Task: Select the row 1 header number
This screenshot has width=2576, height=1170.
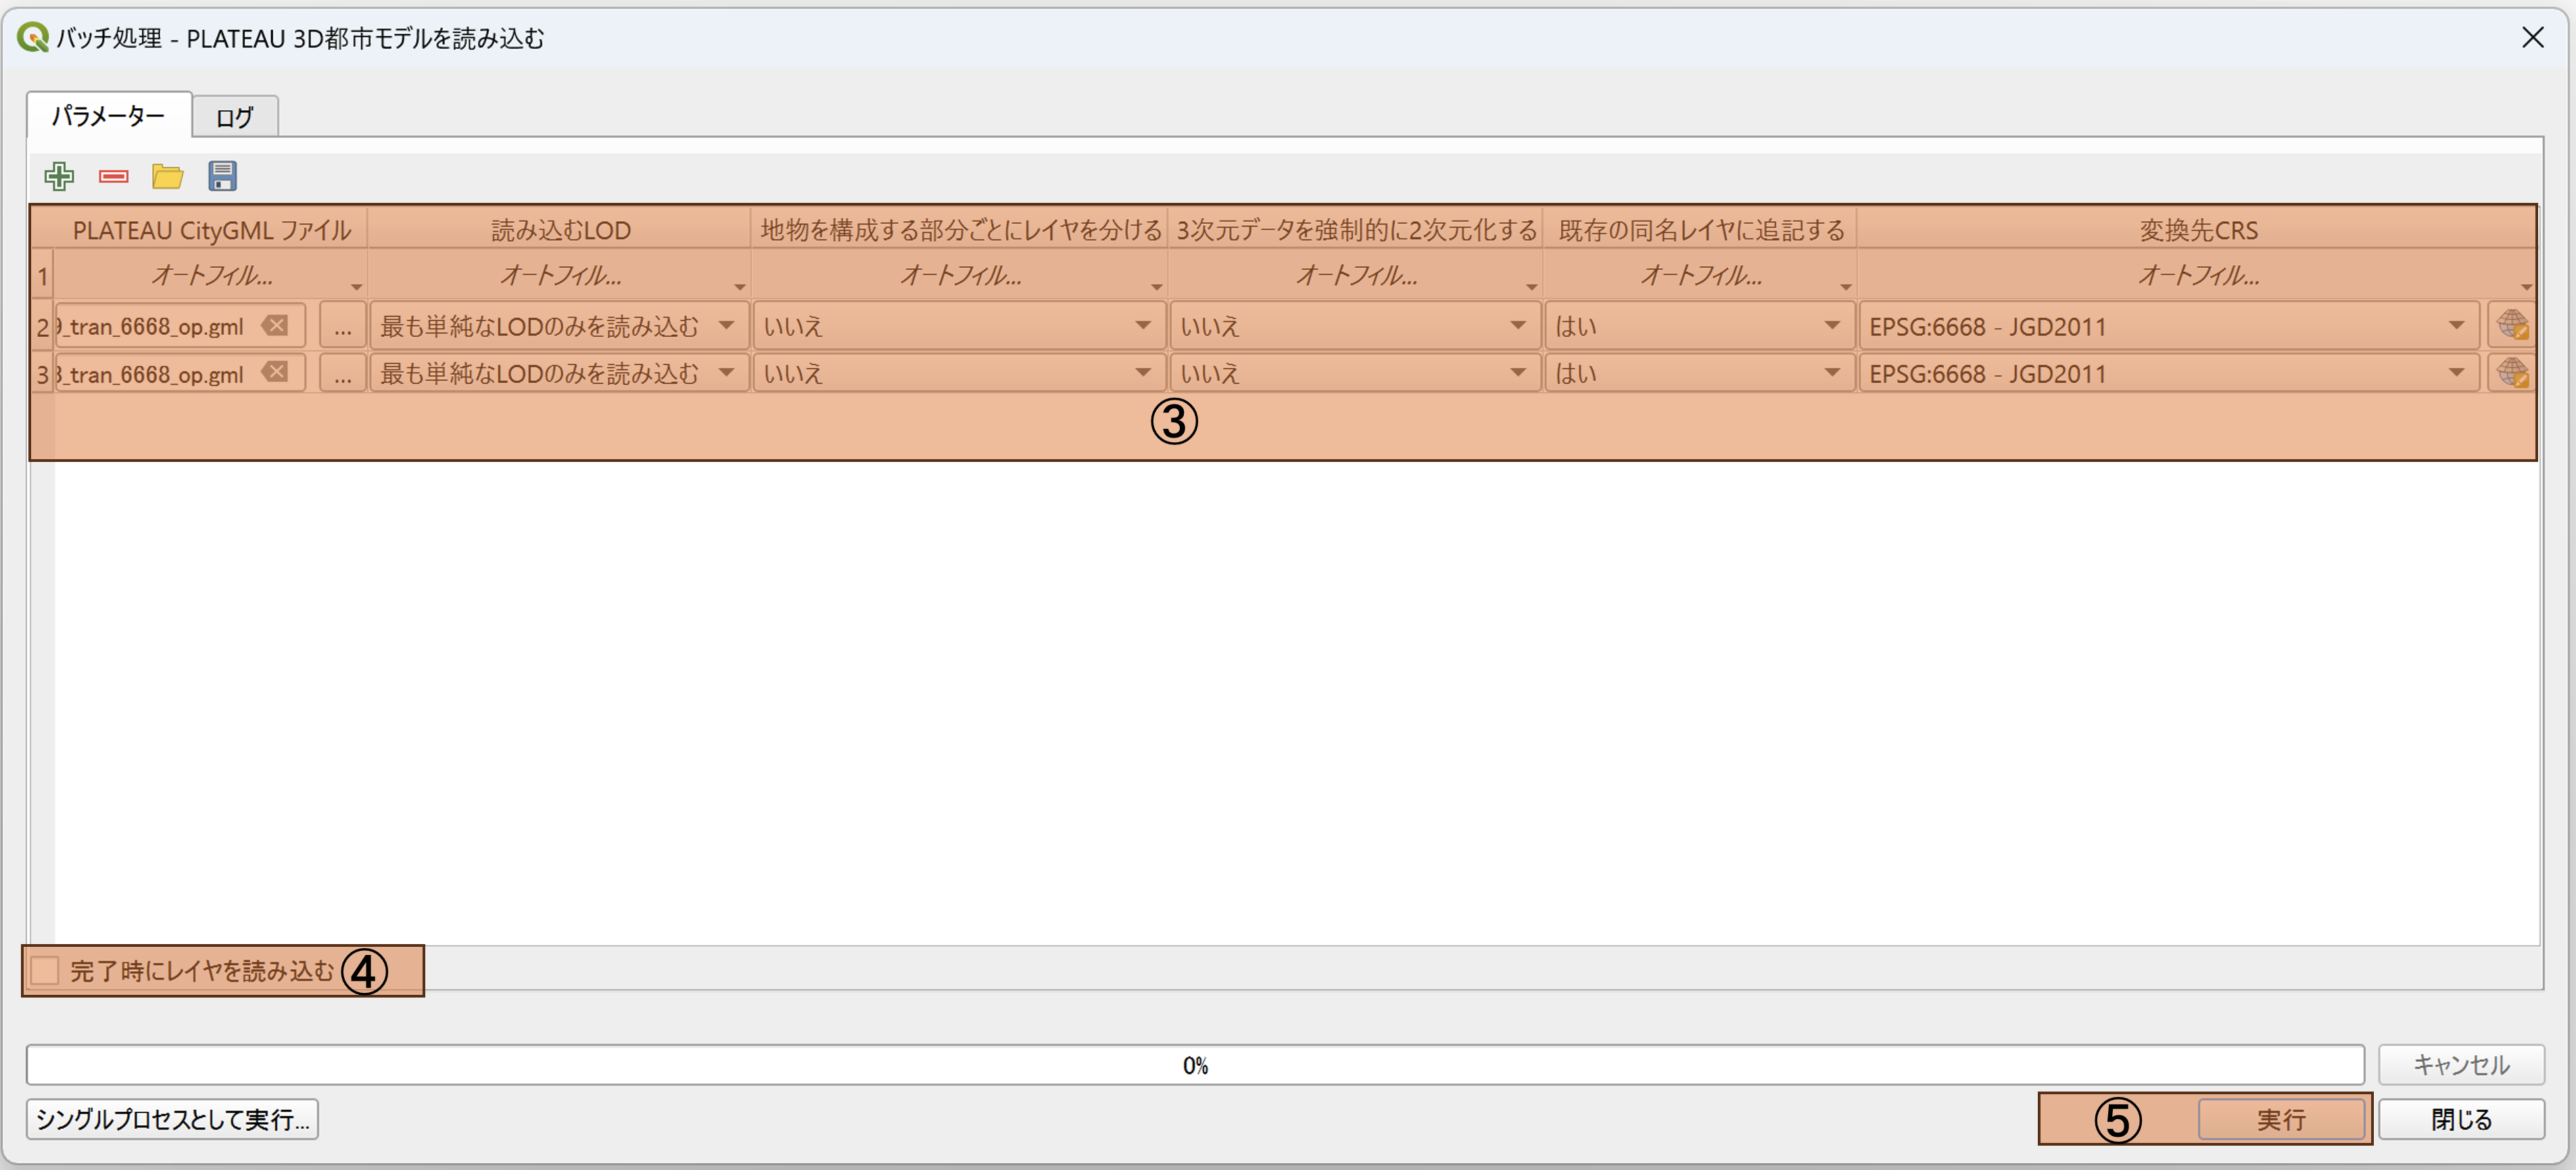Action: click(x=43, y=275)
